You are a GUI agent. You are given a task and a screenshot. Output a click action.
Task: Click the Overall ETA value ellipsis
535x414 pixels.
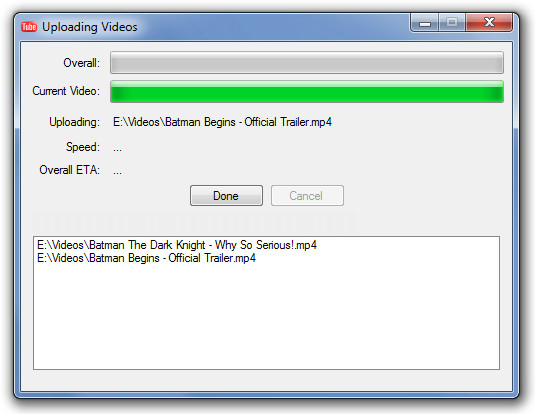tap(117, 172)
